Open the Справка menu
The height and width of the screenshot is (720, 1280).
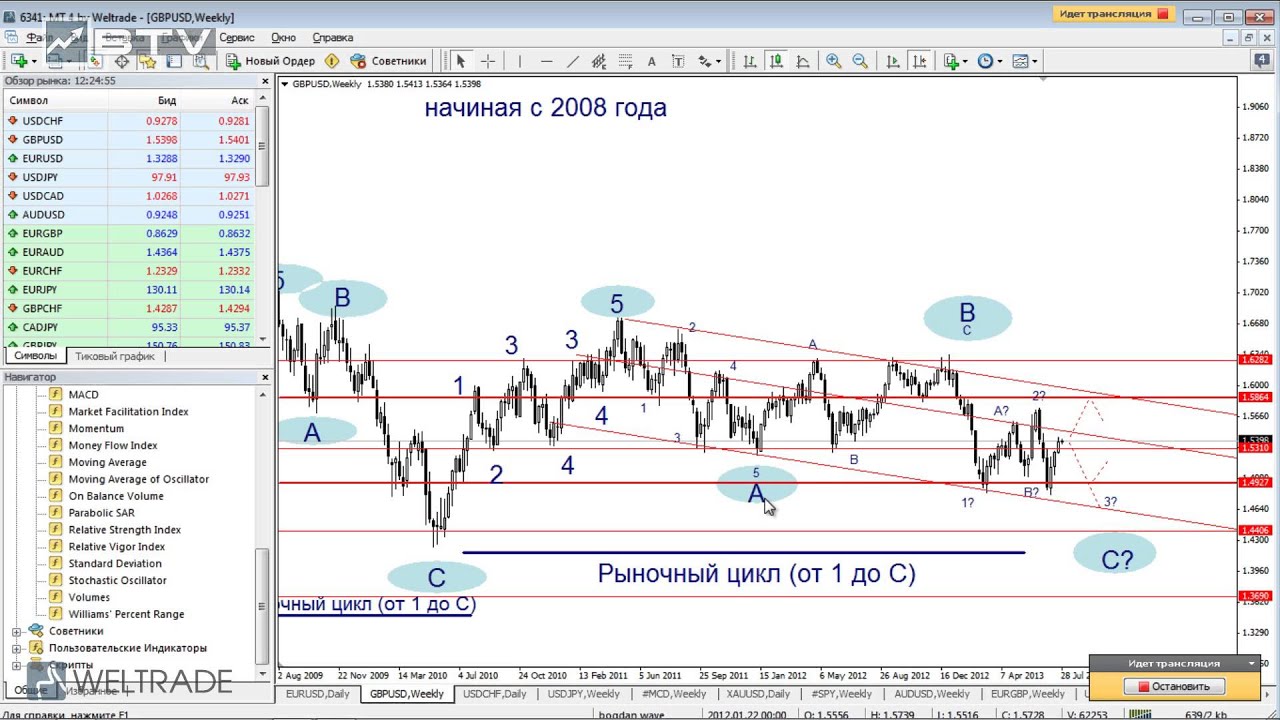tap(333, 37)
